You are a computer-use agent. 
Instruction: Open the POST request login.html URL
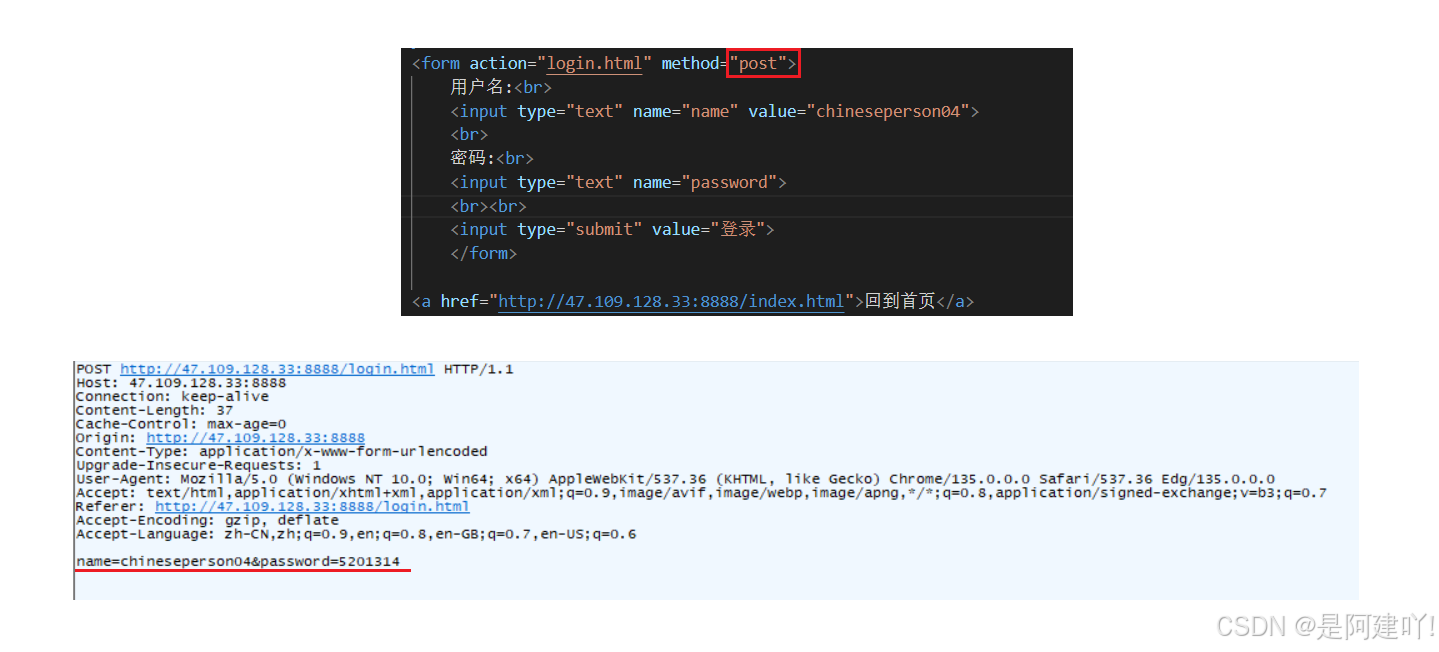coord(277,369)
